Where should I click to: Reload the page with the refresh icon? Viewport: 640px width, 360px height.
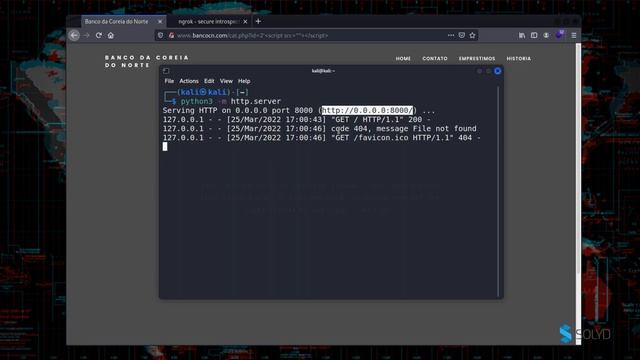coord(99,36)
